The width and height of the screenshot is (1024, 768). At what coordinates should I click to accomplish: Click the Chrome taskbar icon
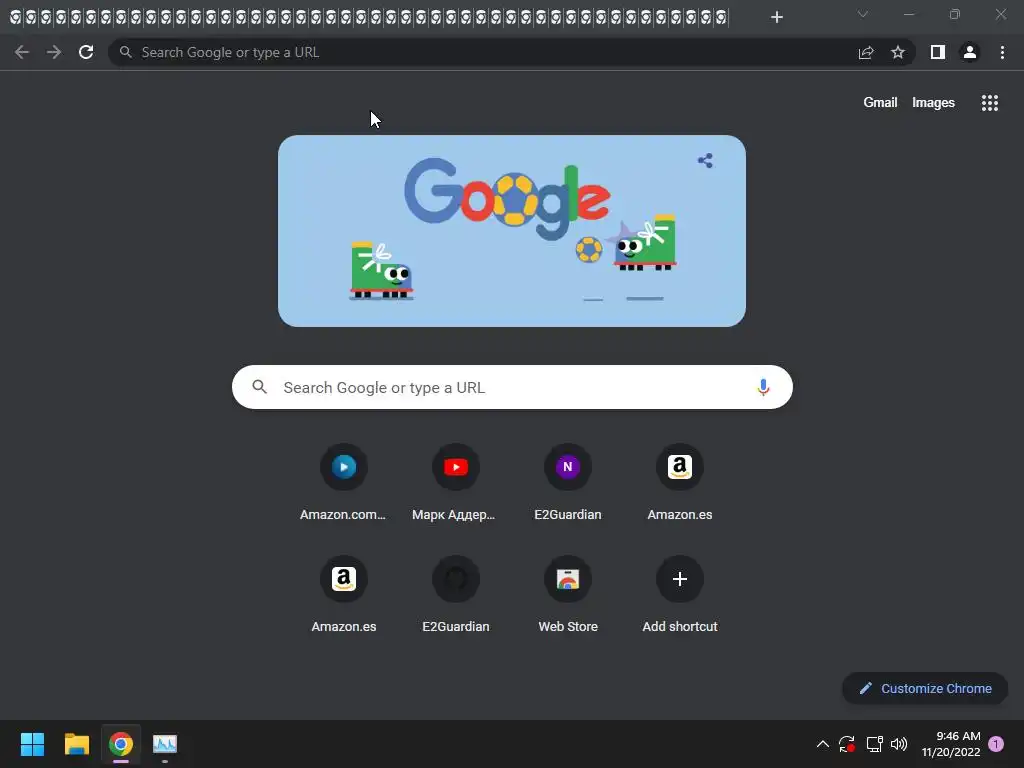tap(121, 744)
